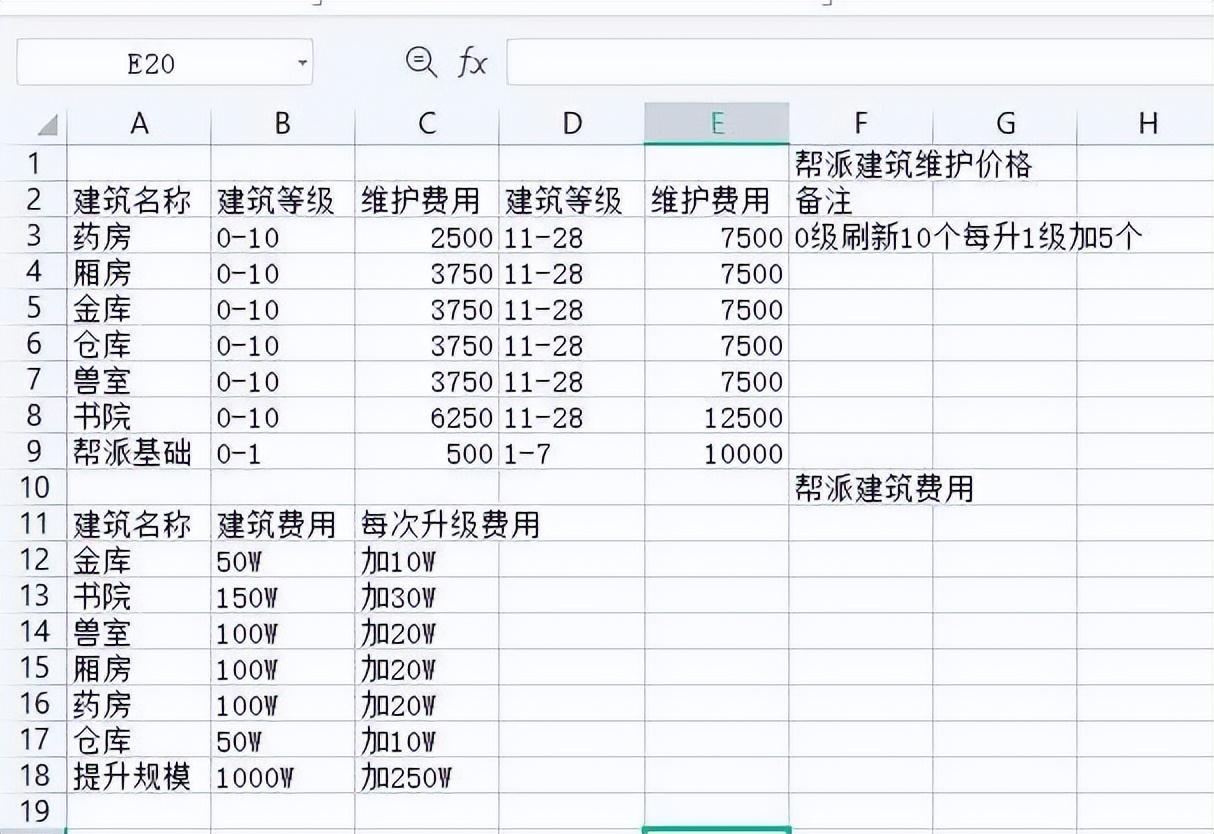Image resolution: width=1214 pixels, height=834 pixels.
Task: Click cell C13 containing 加30W
Action: pyautogui.click(x=427, y=597)
